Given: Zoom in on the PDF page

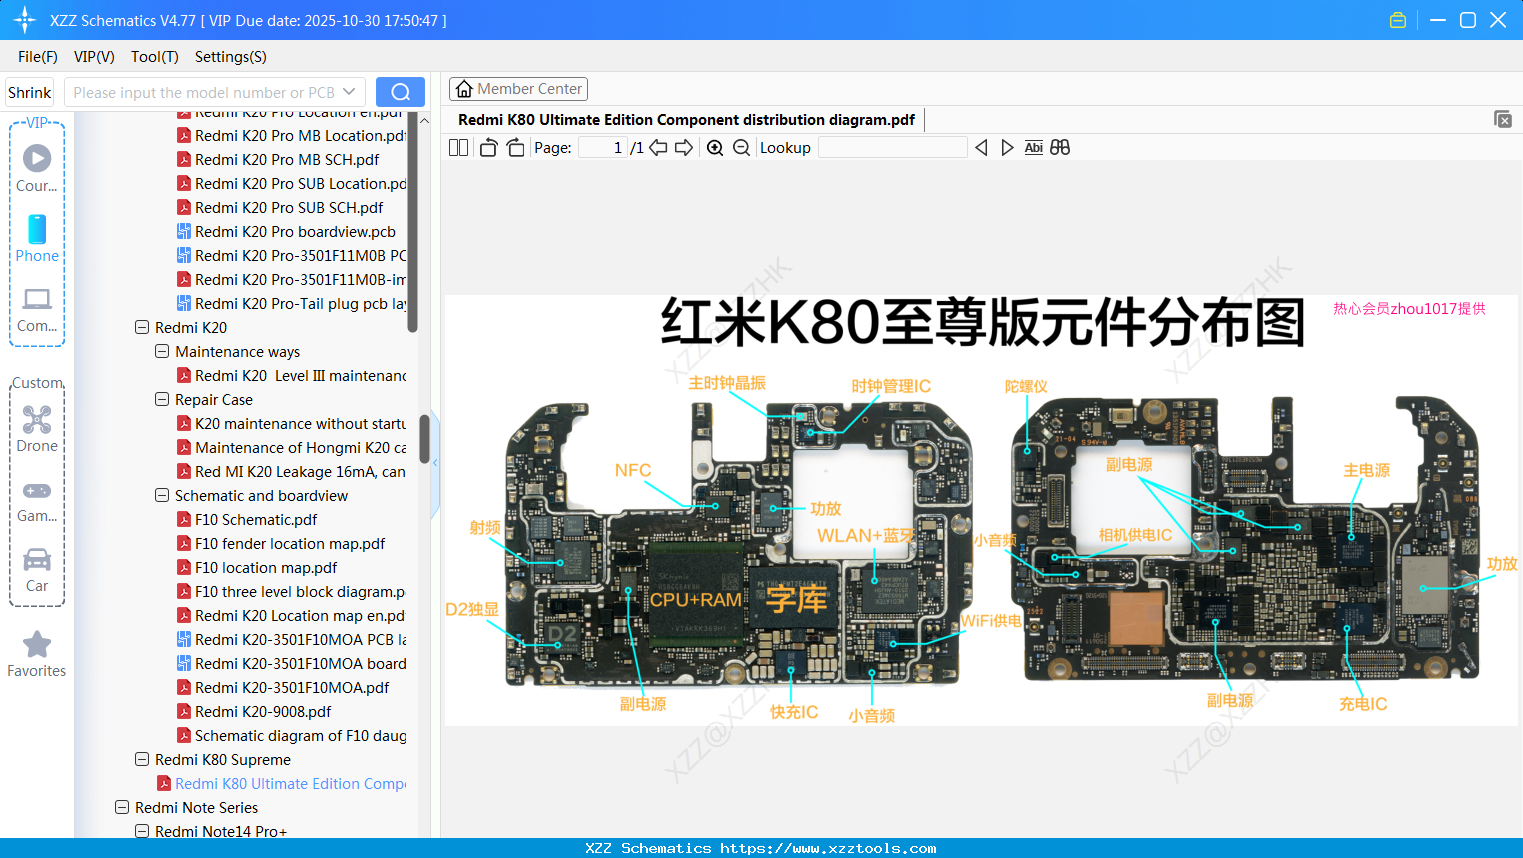Looking at the screenshot, I should coord(715,147).
